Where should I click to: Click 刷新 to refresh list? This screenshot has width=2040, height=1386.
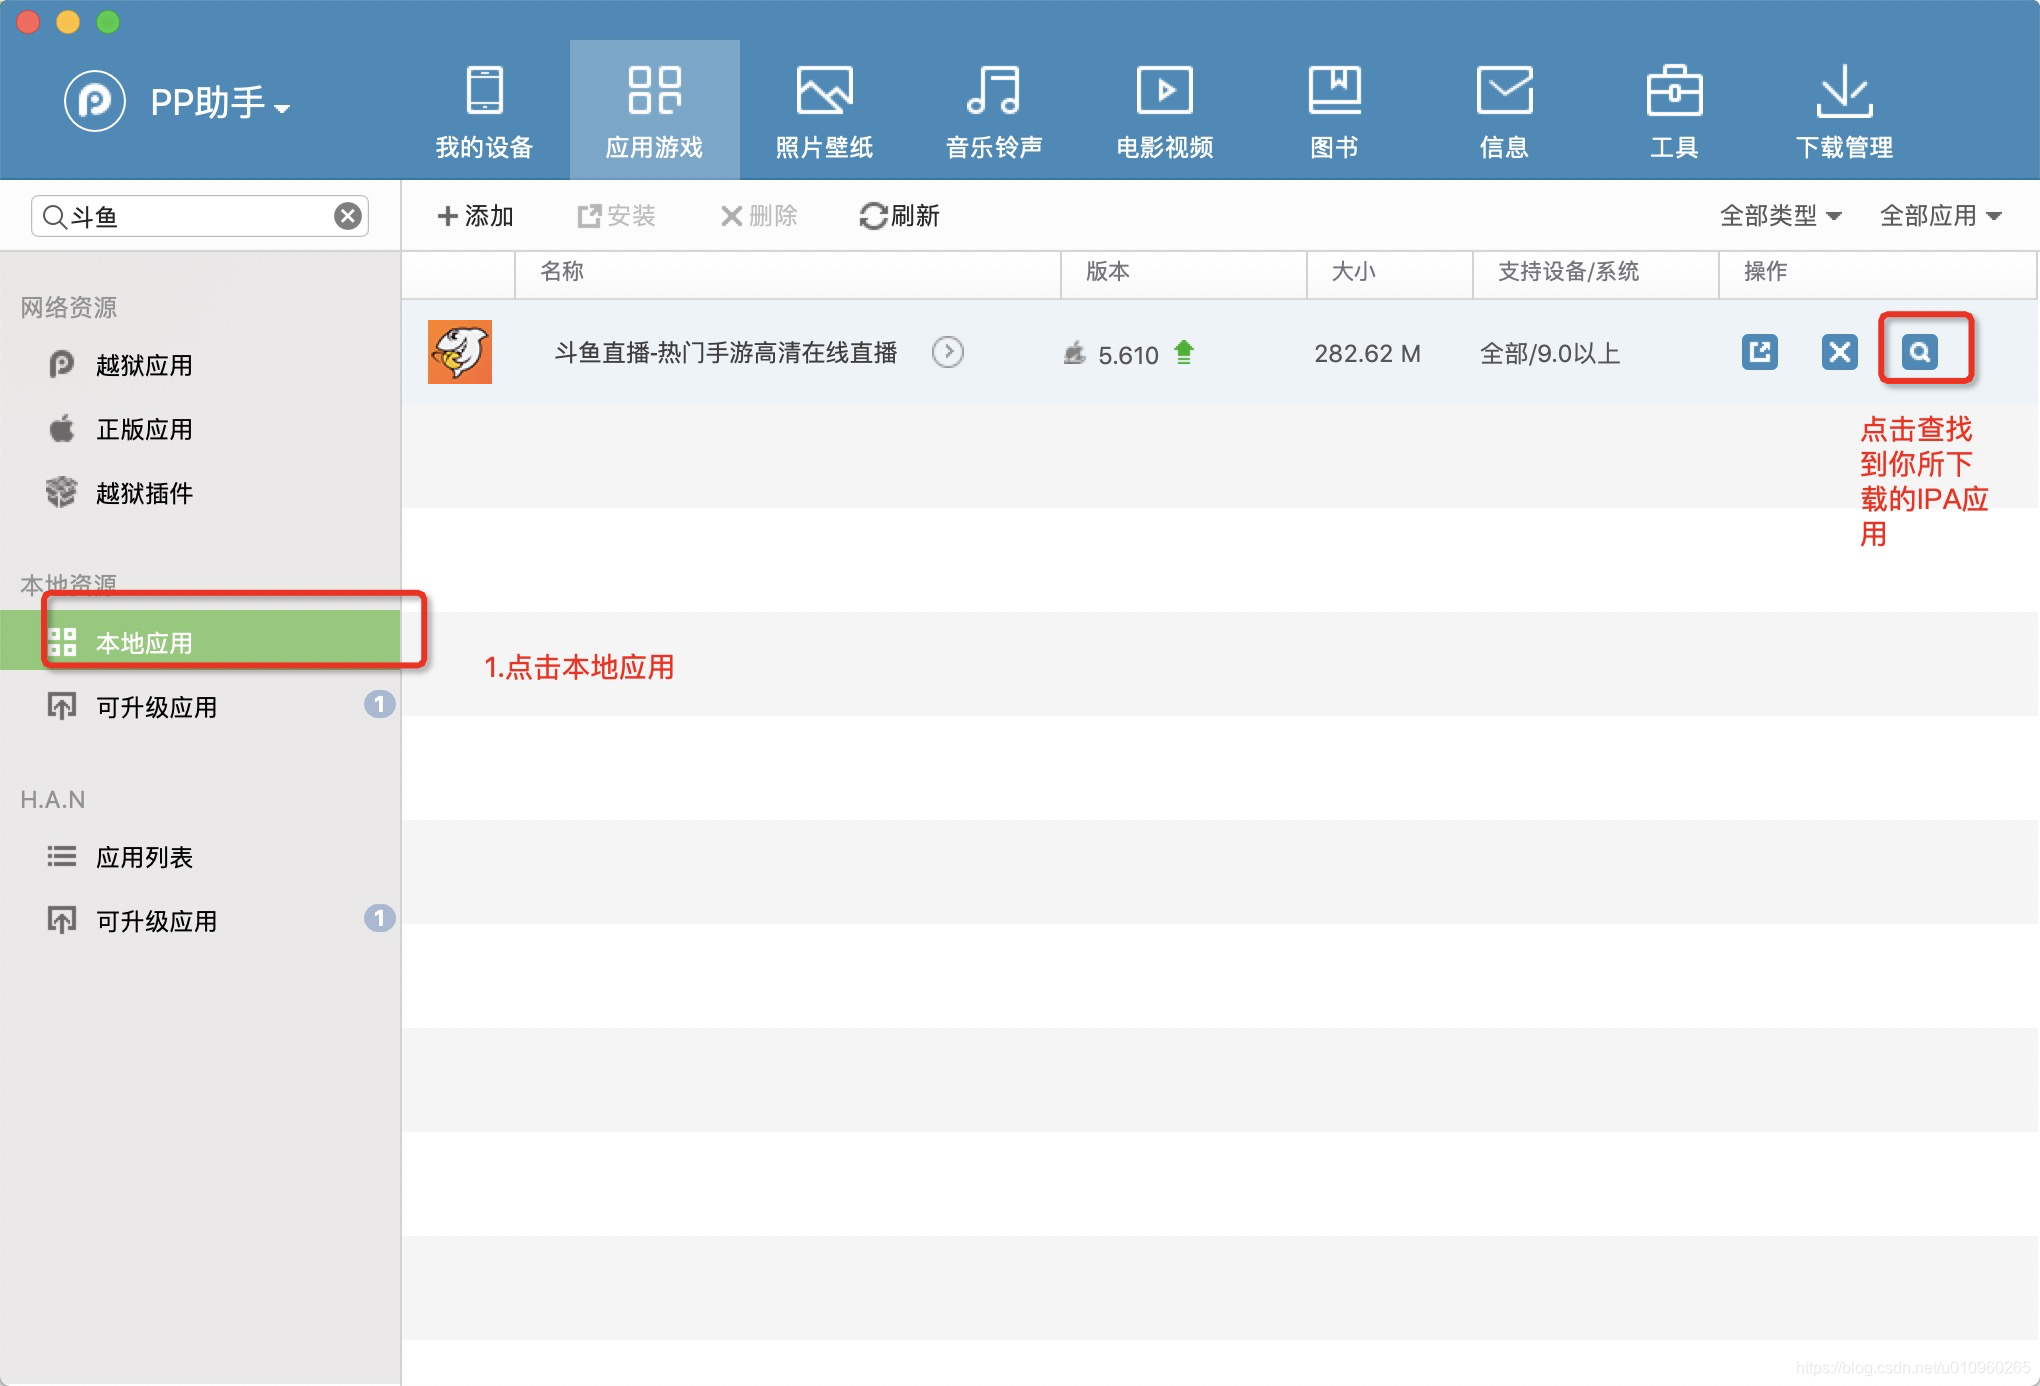(899, 216)
